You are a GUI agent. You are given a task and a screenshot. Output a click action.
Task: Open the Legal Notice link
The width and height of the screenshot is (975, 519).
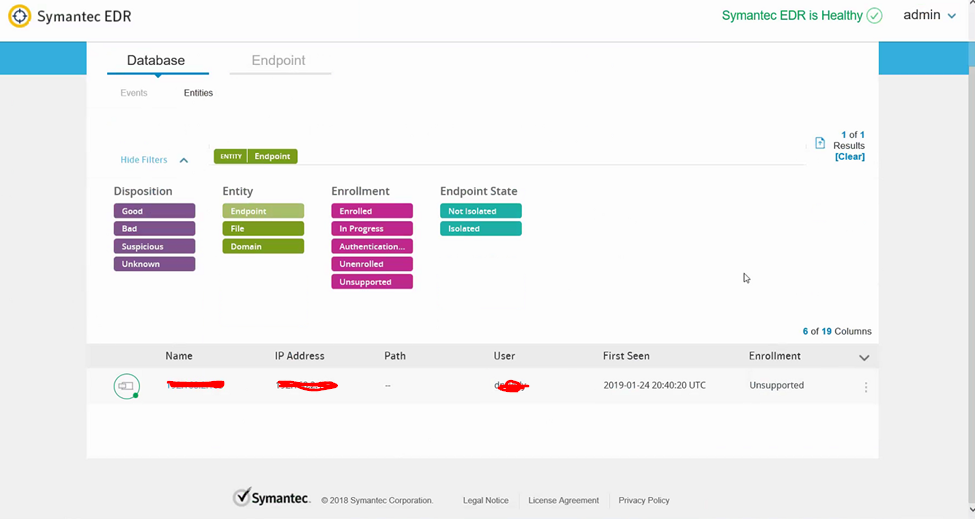[486, 500]
